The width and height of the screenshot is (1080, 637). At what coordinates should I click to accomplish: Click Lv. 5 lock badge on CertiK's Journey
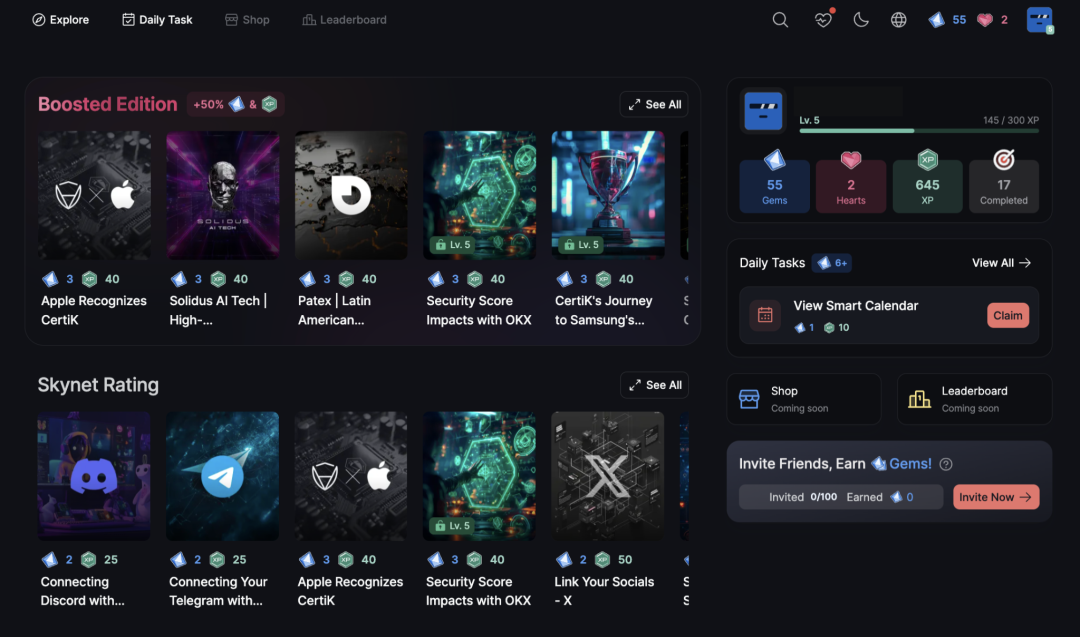click(x=581, y=244)
